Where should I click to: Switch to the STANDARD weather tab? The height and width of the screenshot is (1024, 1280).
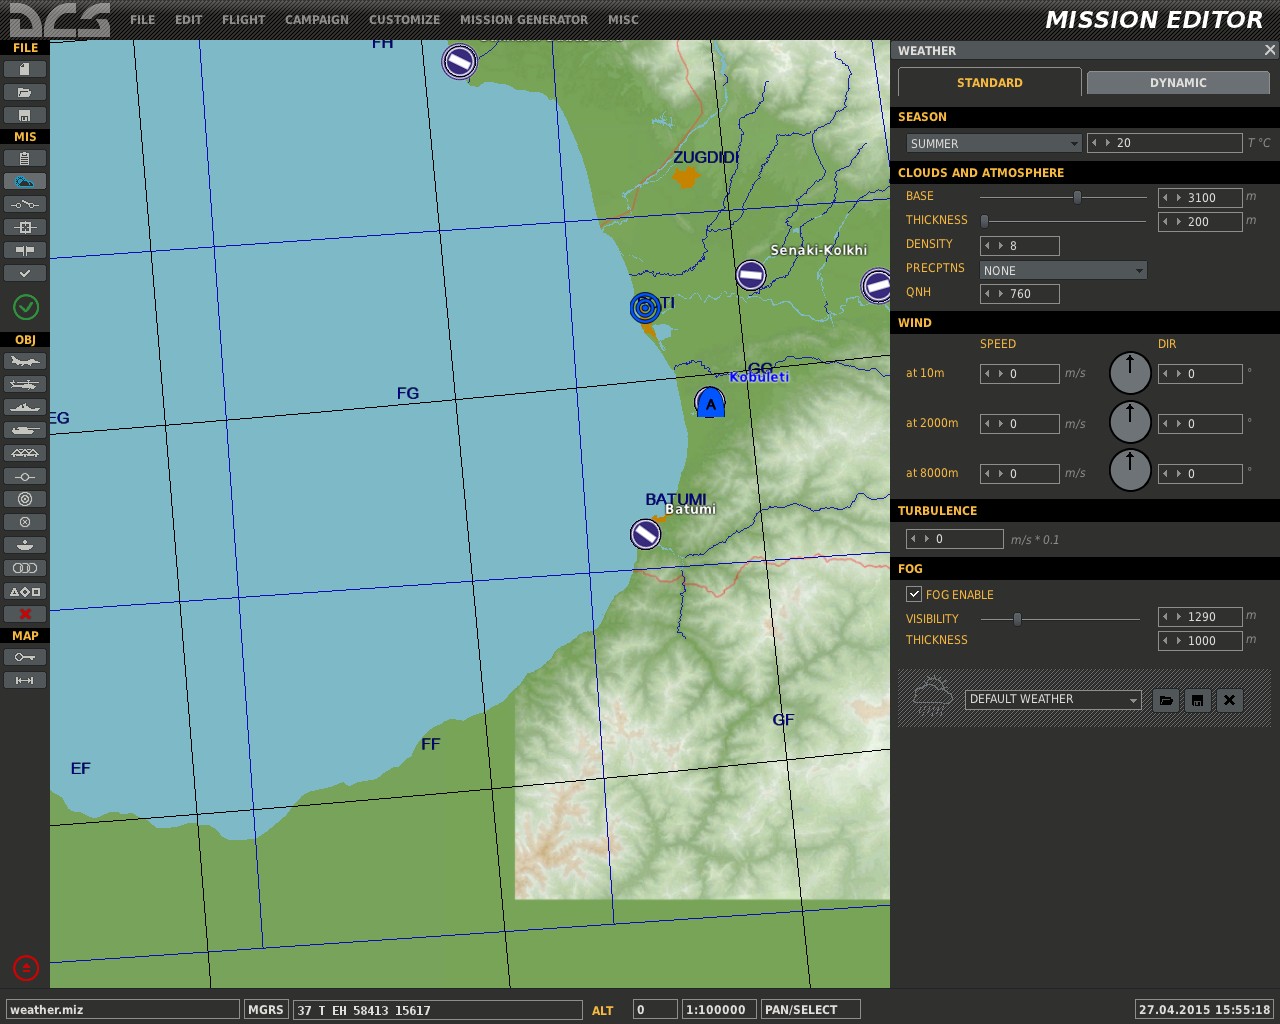pos(989,83)
